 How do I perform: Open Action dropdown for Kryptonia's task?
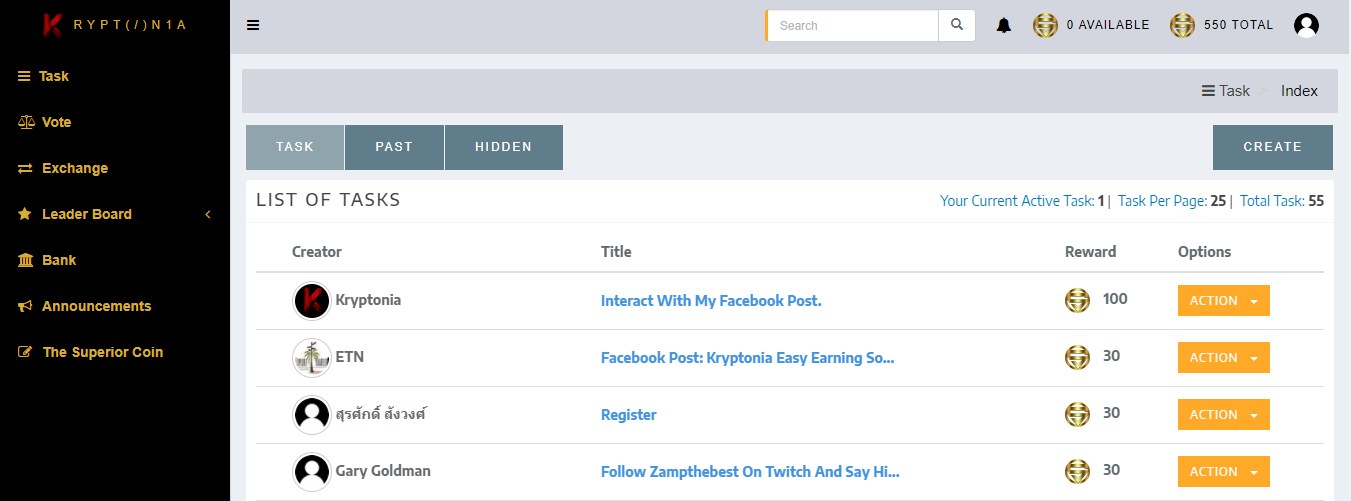[1223, 301]
